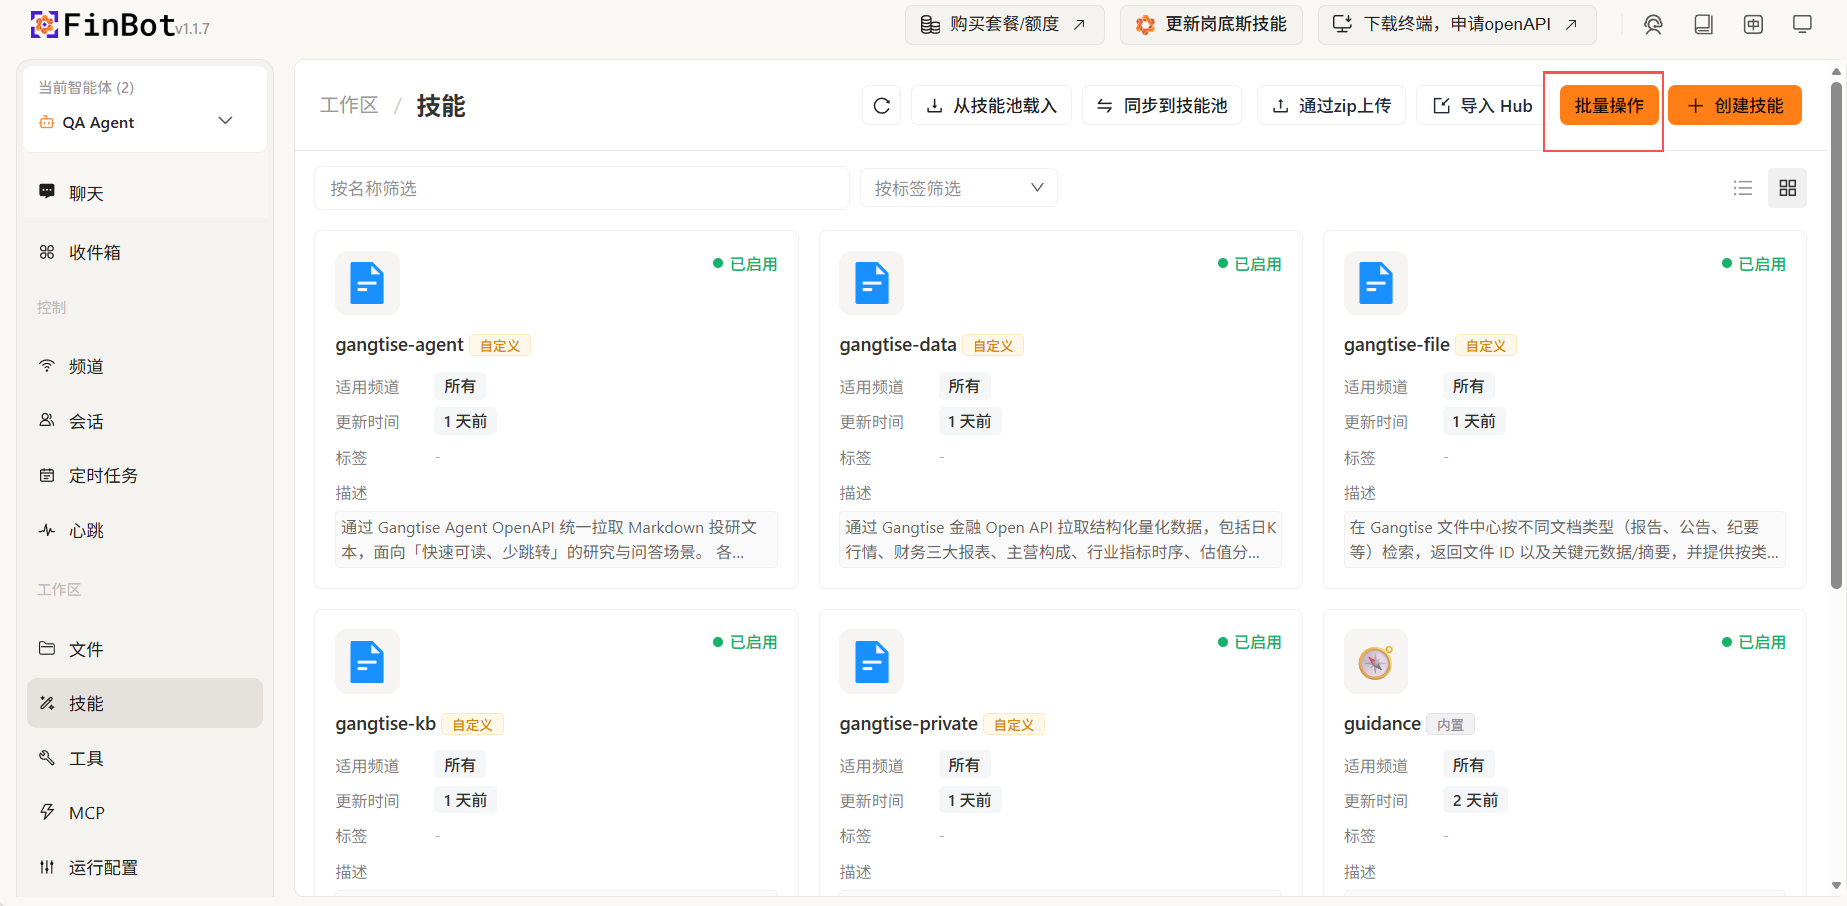Click 通过zip上传 button

[1331, 105]
